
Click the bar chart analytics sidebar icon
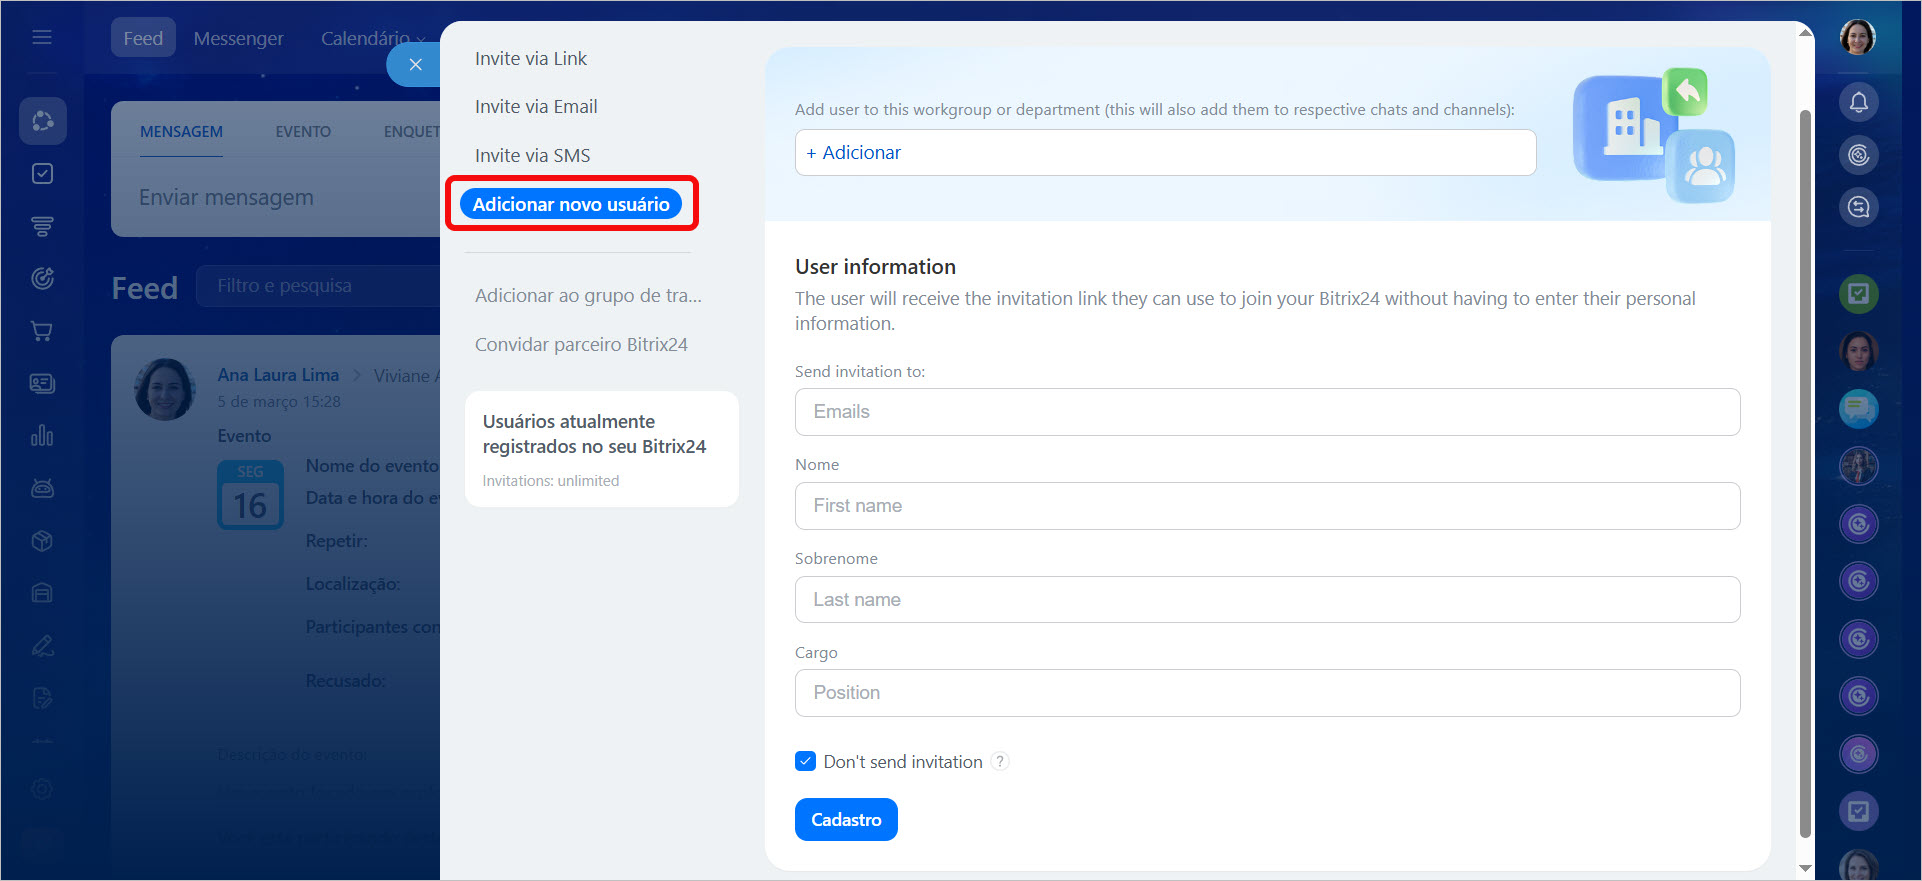[x=42, y=436]
